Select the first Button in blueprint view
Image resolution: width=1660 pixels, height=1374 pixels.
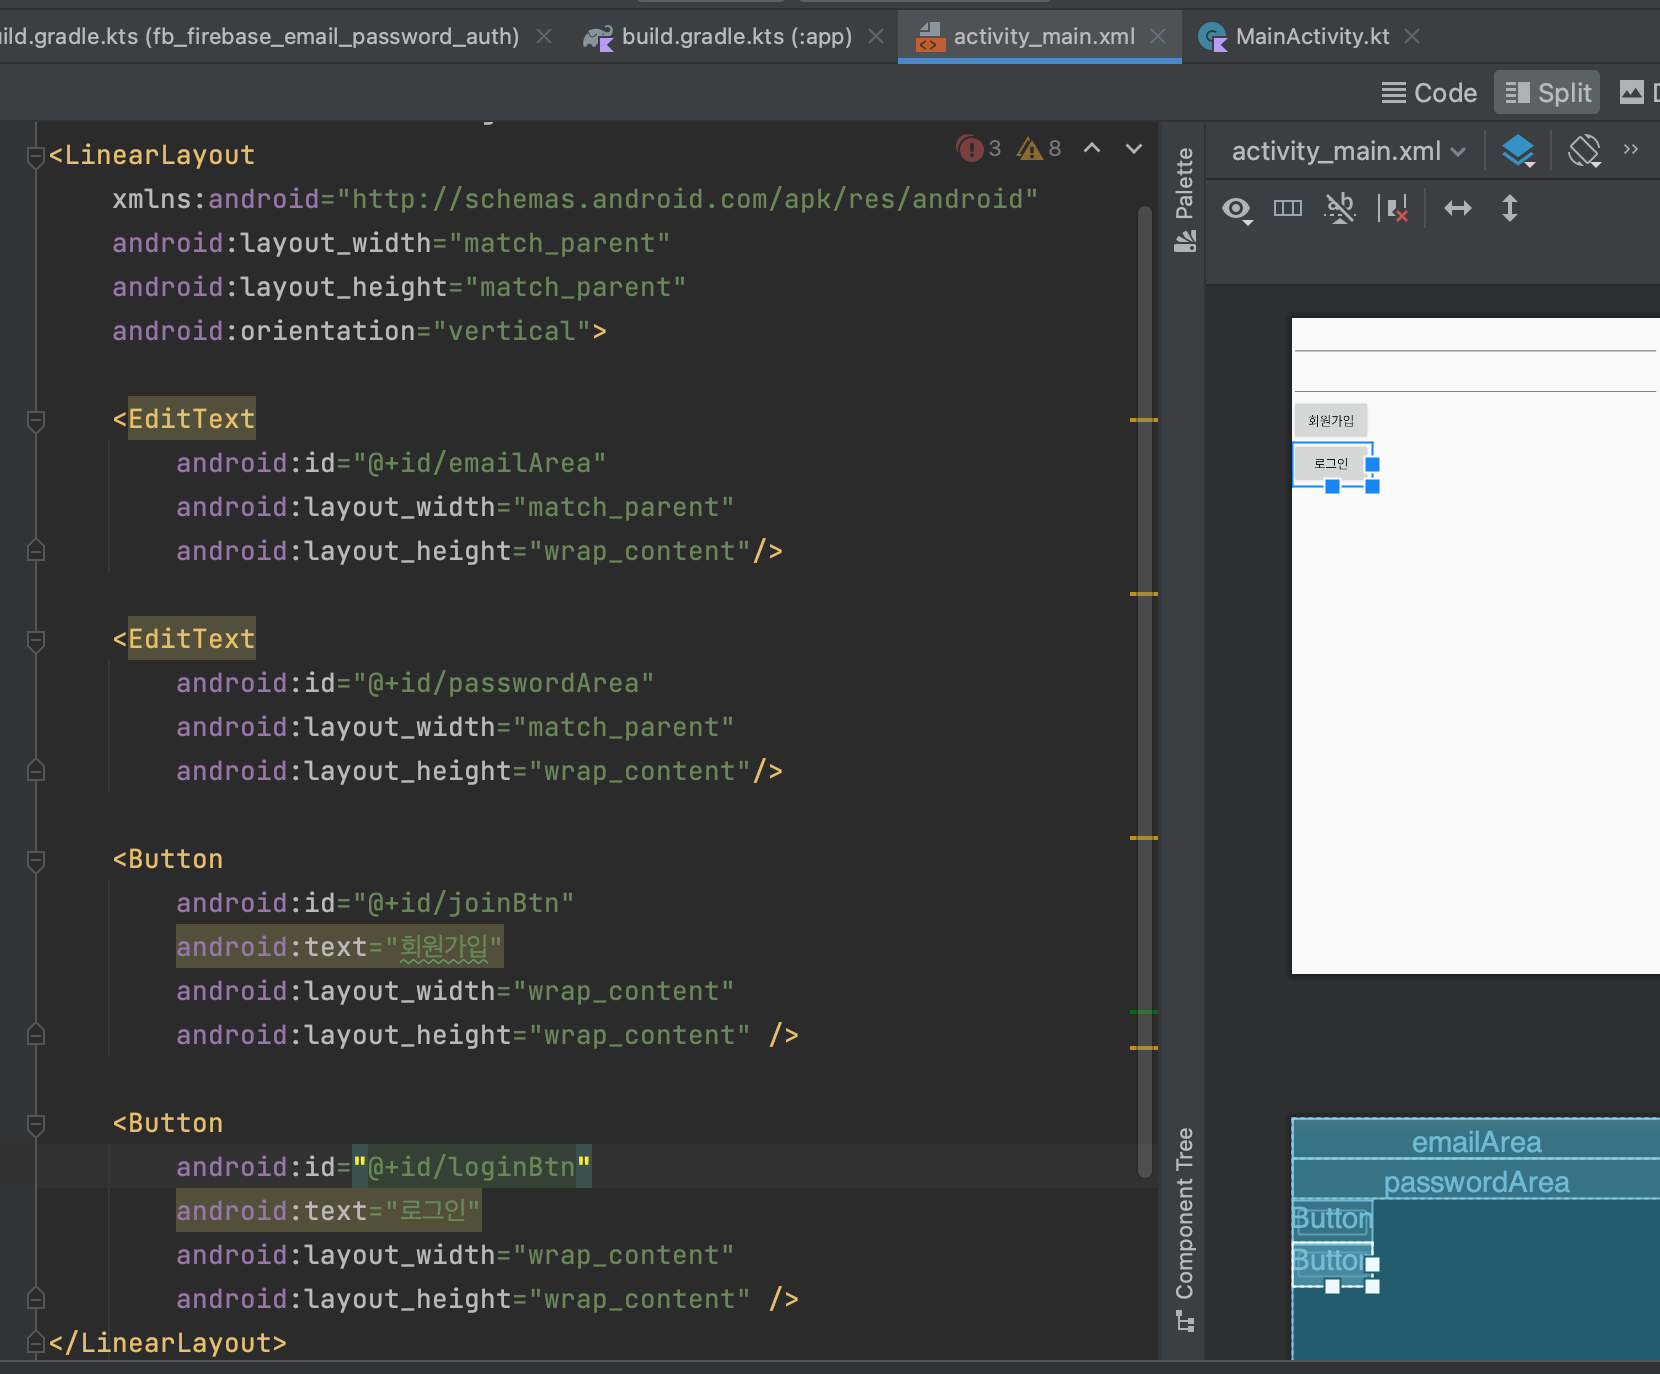coord(1332,1219)
